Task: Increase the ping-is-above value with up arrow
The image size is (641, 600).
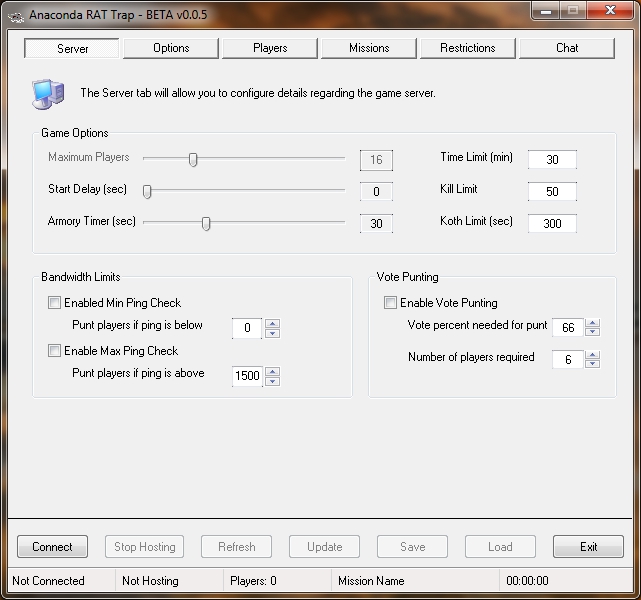Action: click(x=272, y=371)
